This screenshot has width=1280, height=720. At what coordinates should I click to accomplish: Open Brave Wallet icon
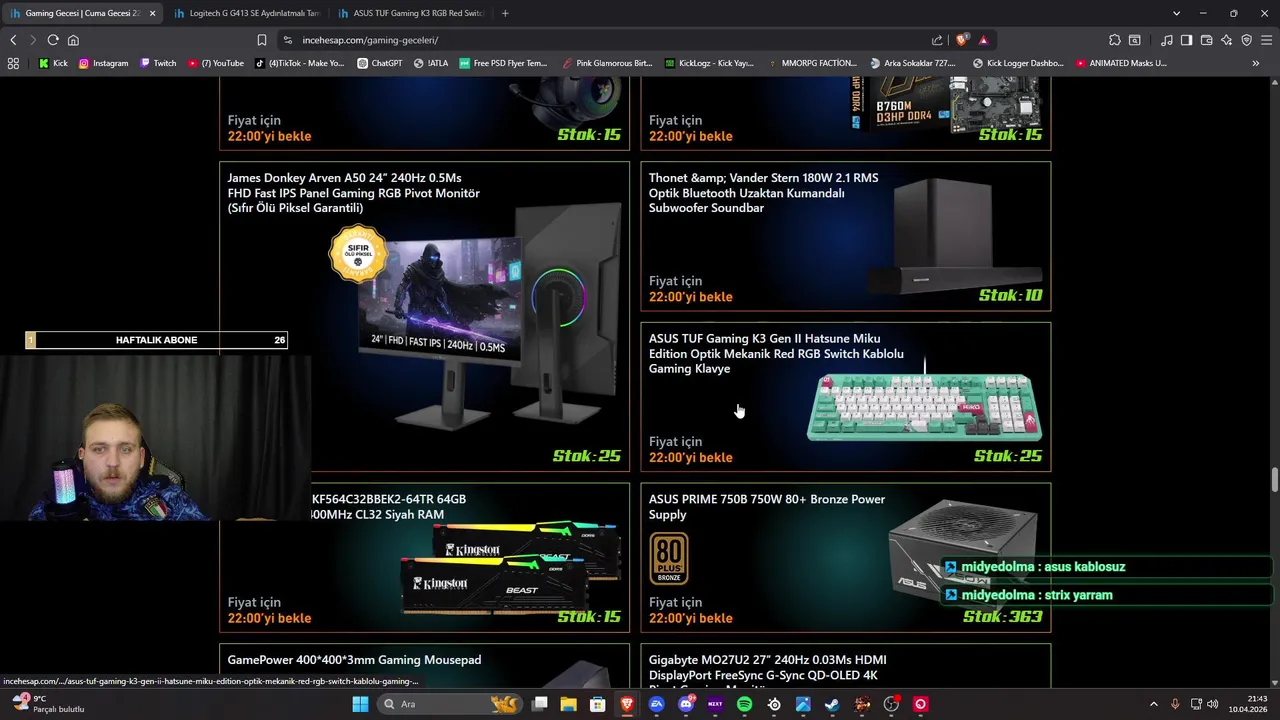pyautogui.click(x=1206, y=40)
